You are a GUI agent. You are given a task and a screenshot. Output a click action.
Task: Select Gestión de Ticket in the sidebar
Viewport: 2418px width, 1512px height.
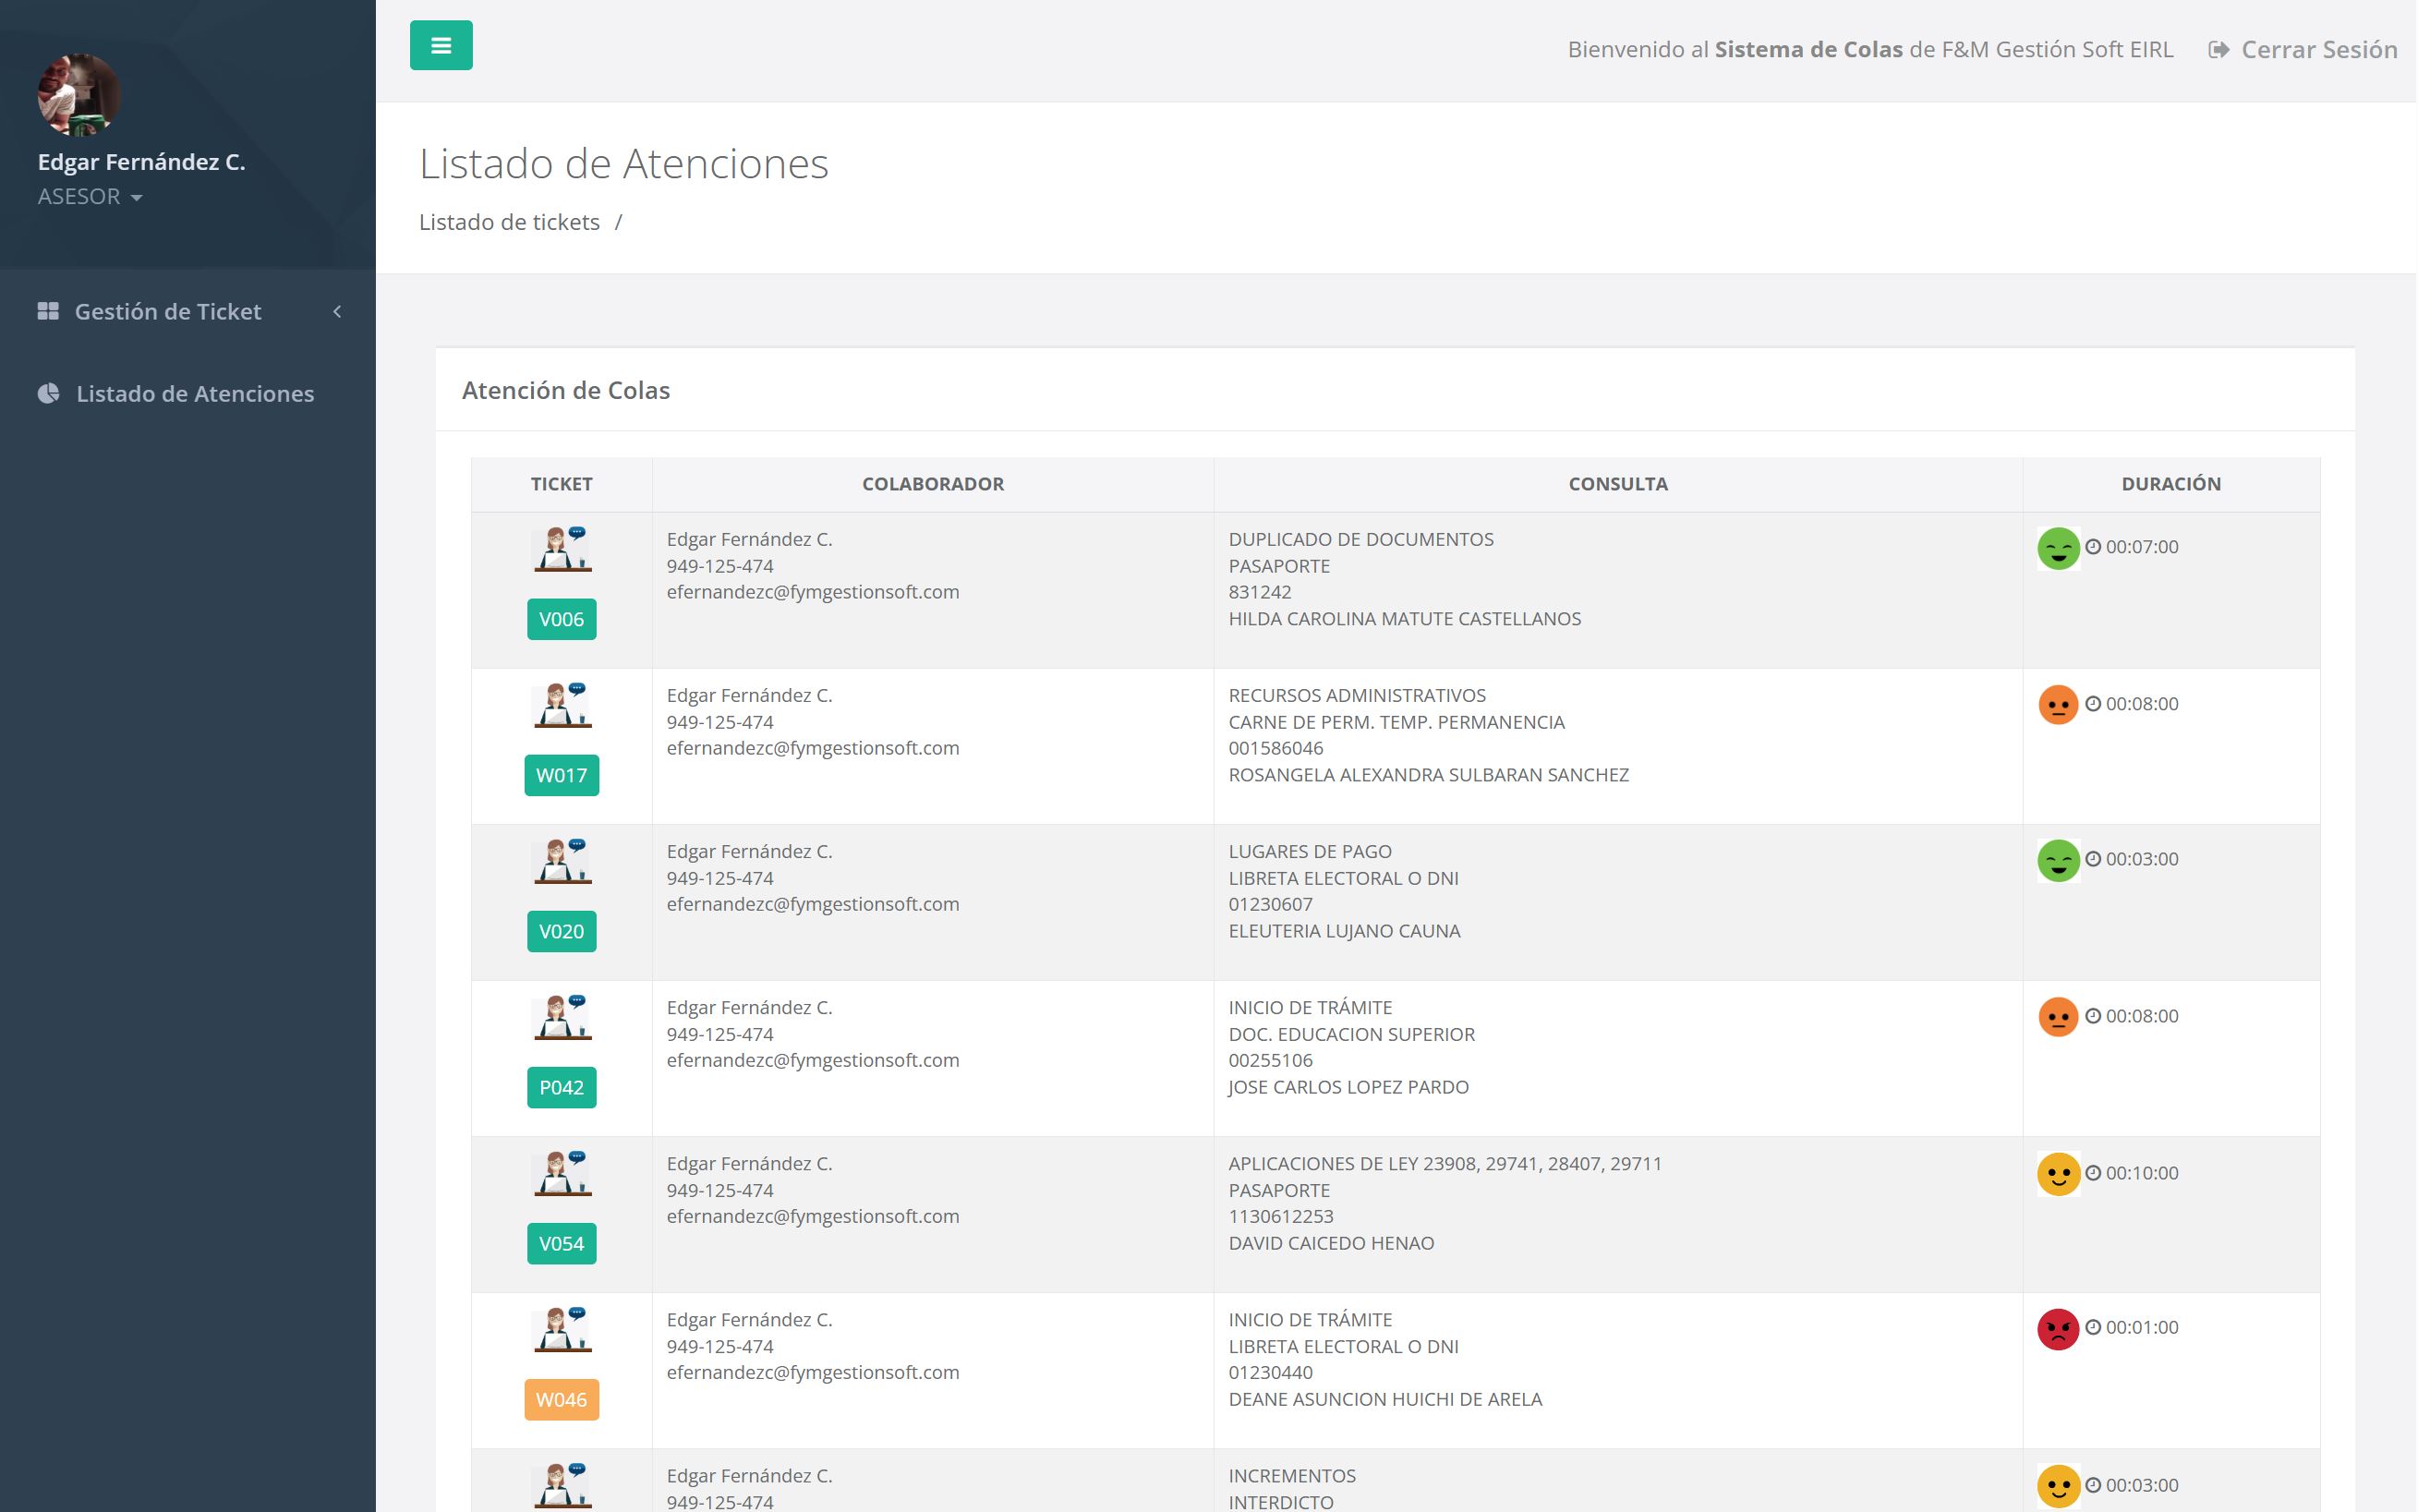pyautogui.click(x=167, y=311)
